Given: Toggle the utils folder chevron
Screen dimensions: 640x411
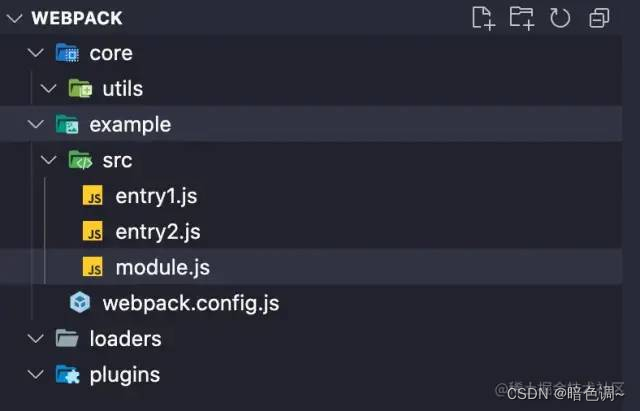Looking at the screenshot, I should pyautogui.click(x=49, y=89).
